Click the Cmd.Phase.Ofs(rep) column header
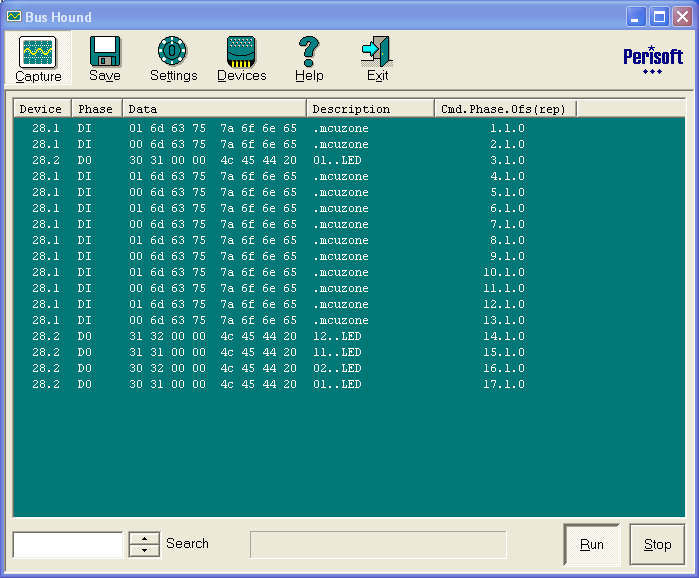 tap(506, 109)
